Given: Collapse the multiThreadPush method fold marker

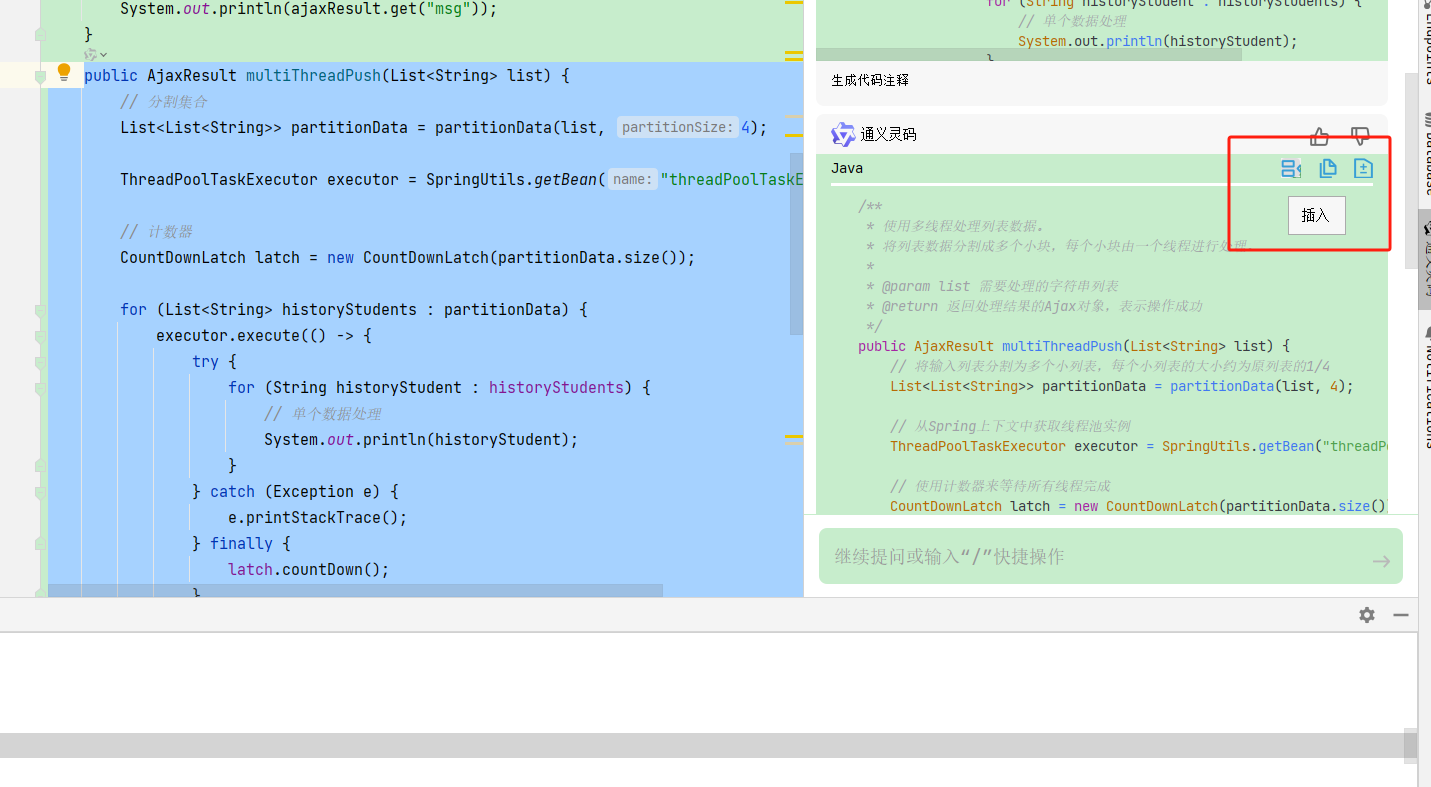Looking at the screenshot, I should [x=40, y=76].
